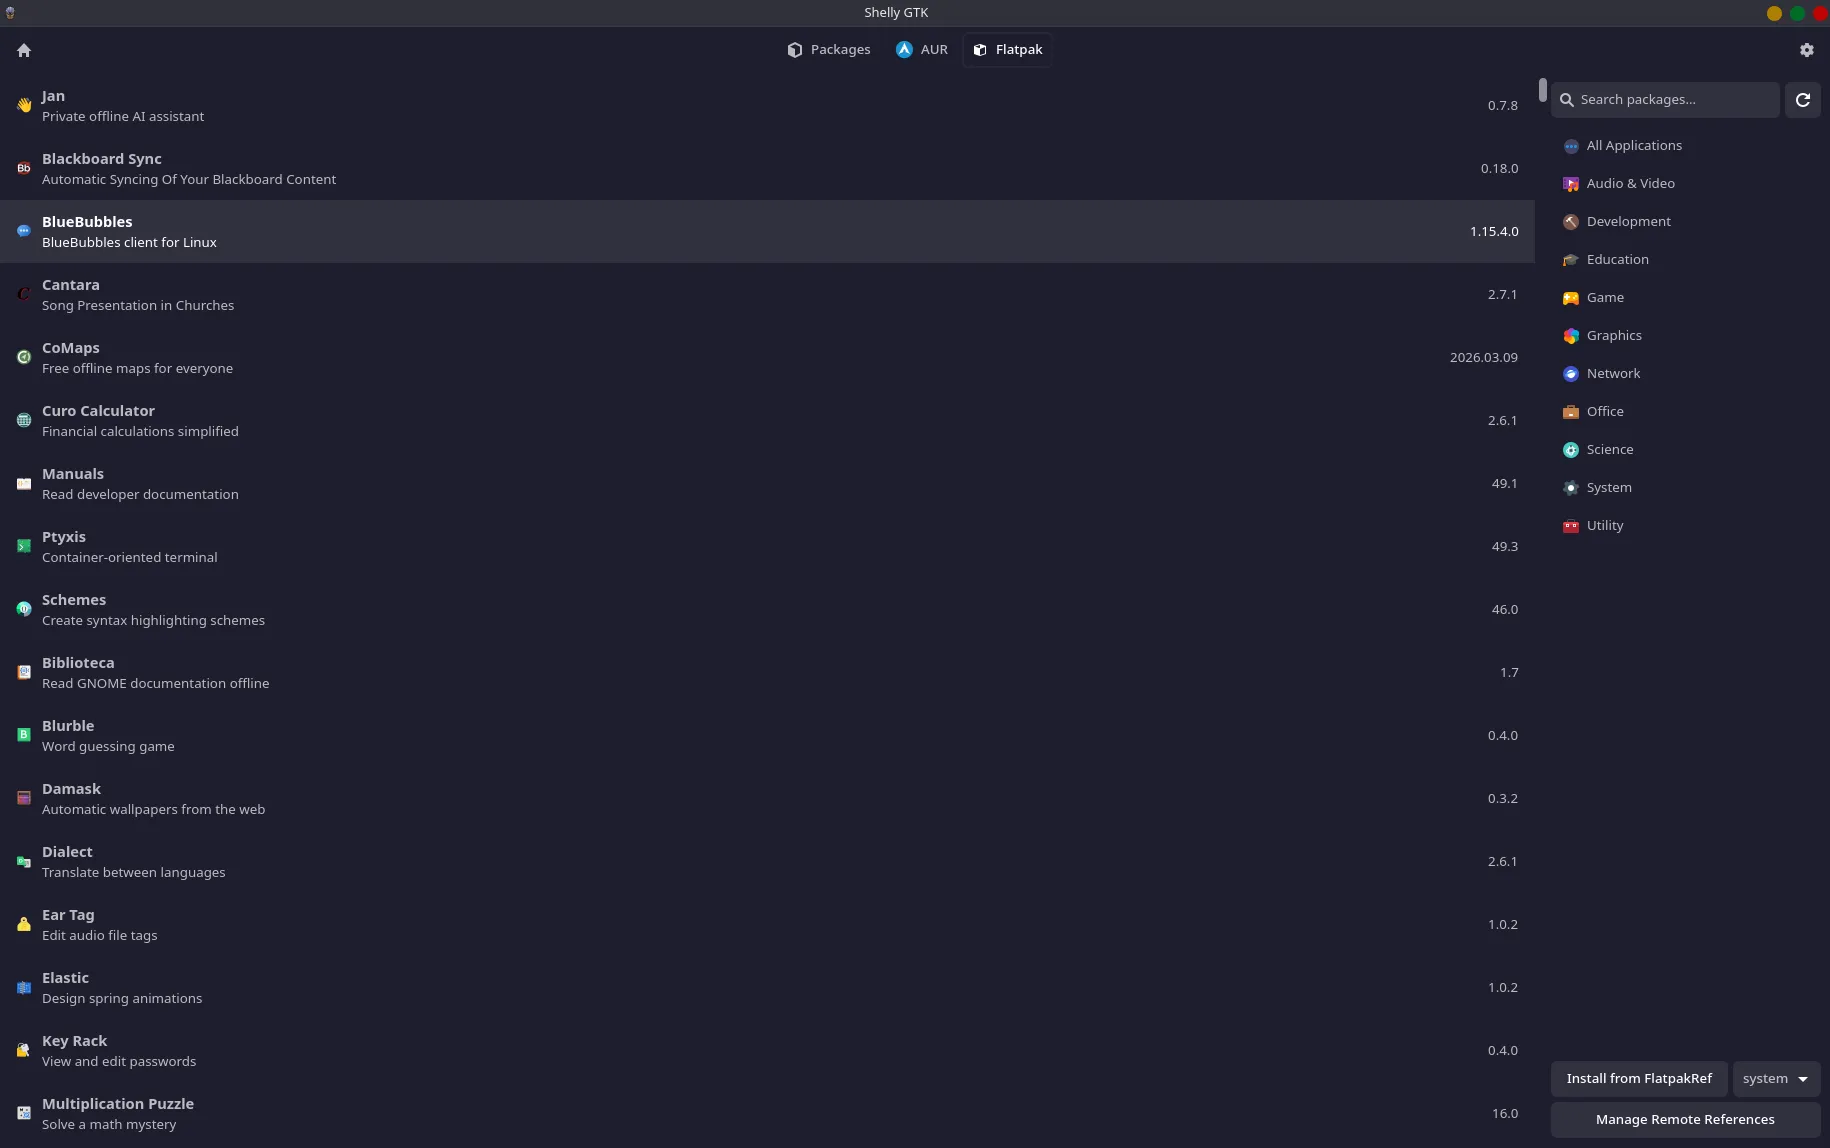Select the Blackboard Sync package name
The width and height of the screenshot is (1830, 1148).
point(102,159)
